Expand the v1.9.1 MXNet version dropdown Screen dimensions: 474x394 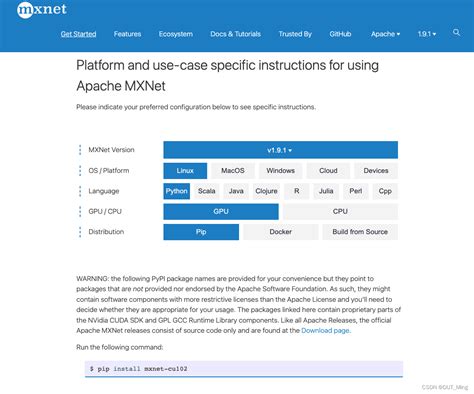(280, 150)
